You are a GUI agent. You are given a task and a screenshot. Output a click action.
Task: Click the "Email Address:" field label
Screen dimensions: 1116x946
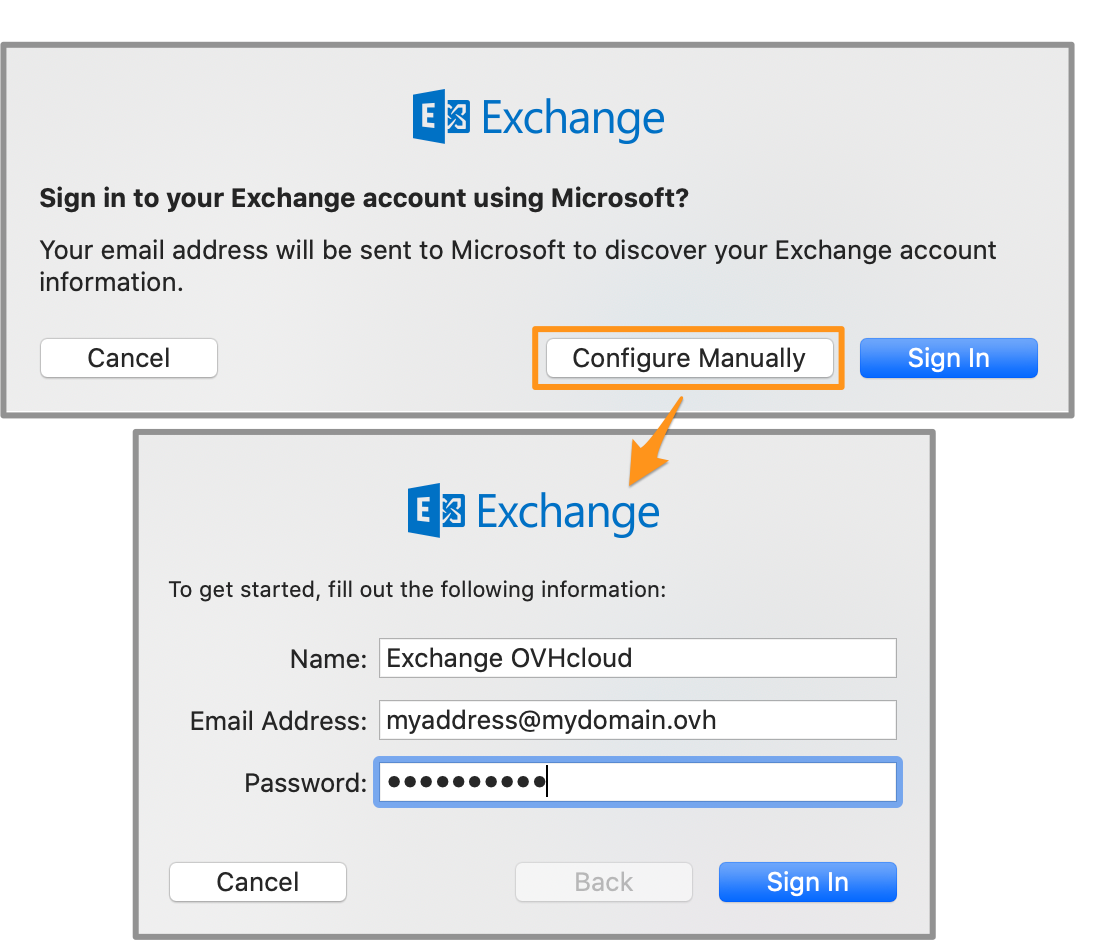tap(278, 721)
